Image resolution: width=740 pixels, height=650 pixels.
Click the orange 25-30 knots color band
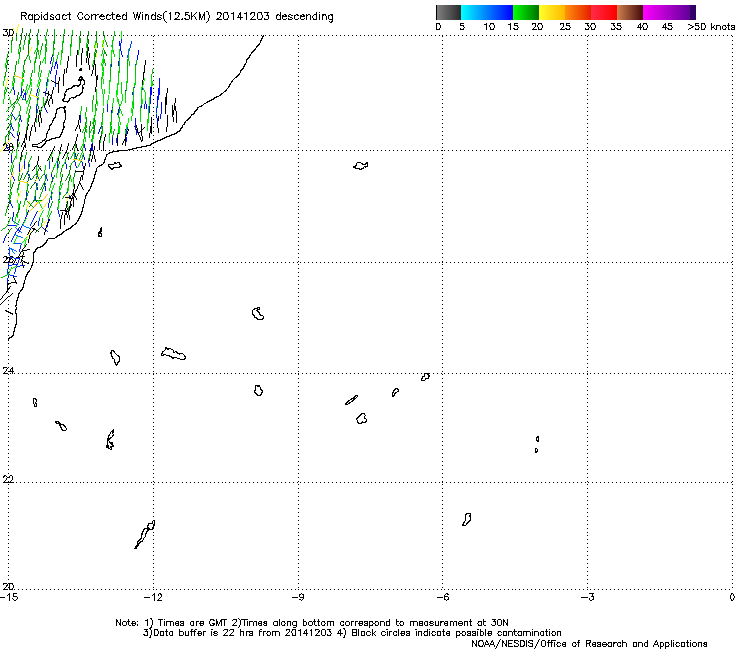(578, 12)
